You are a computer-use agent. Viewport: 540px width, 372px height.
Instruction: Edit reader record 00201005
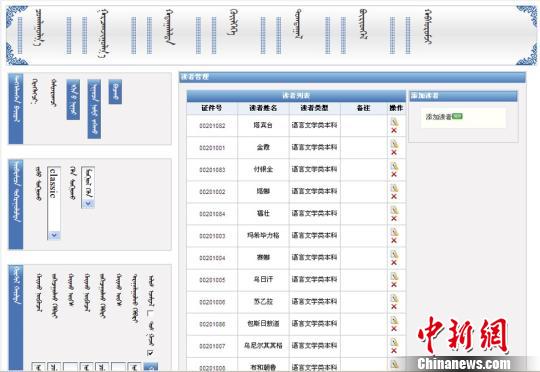[394, 276]
